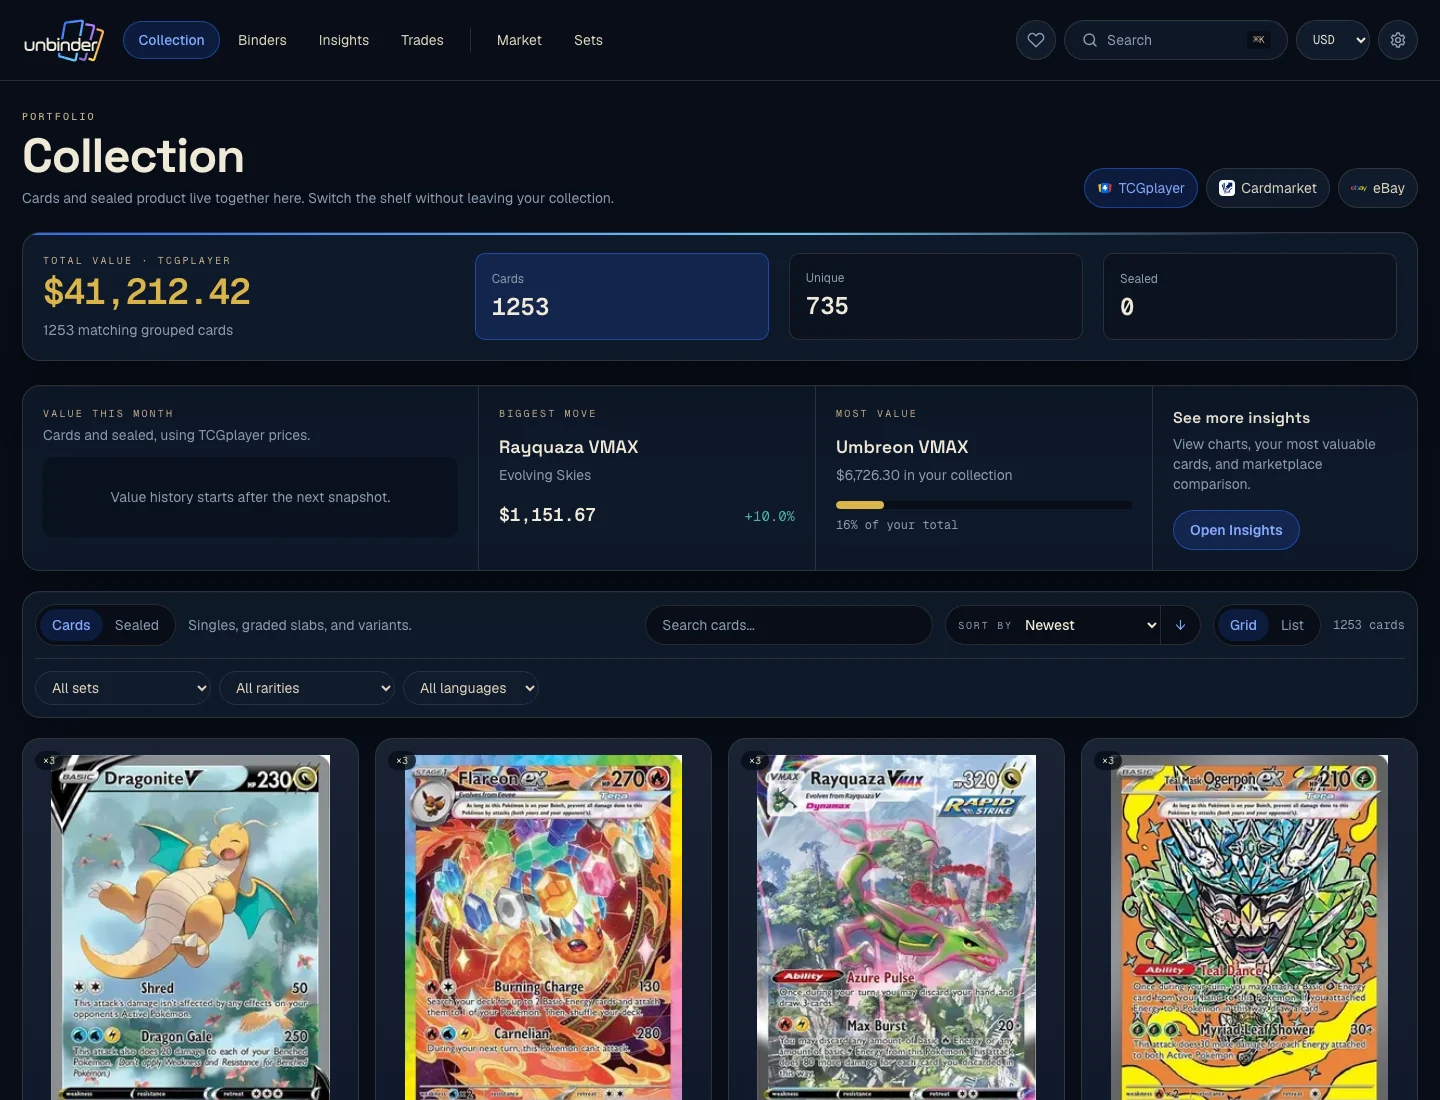Click the x3 badge on Teal Mask Ogerpon ex

tap(1107, 761)
